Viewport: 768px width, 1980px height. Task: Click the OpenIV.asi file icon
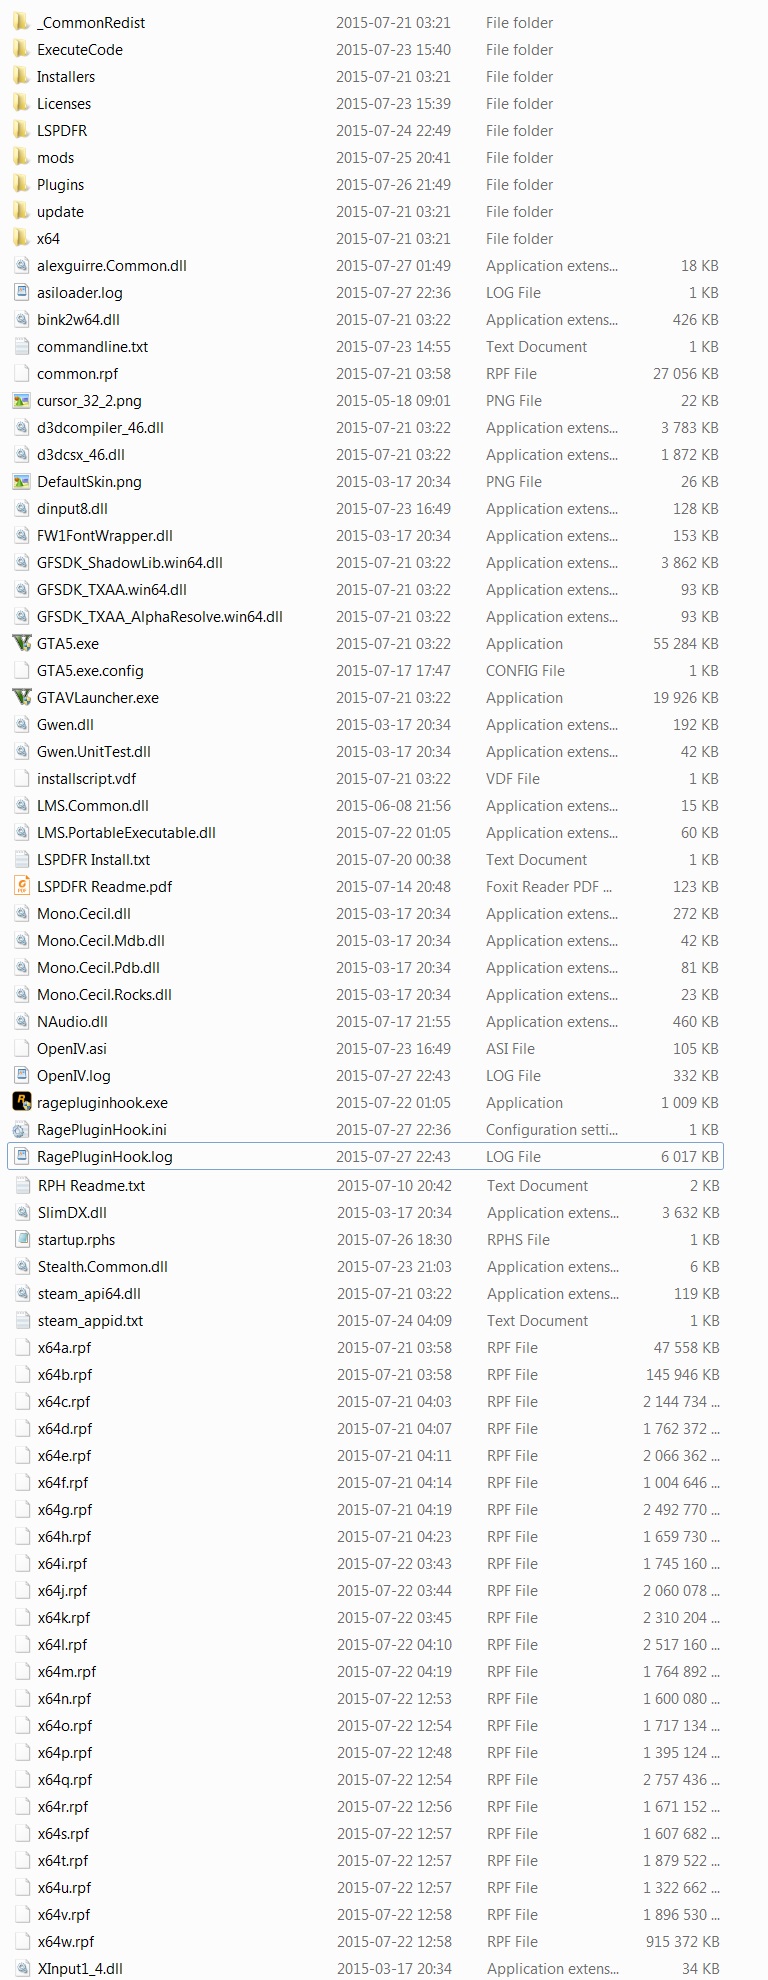click(x=21, y=1048)
